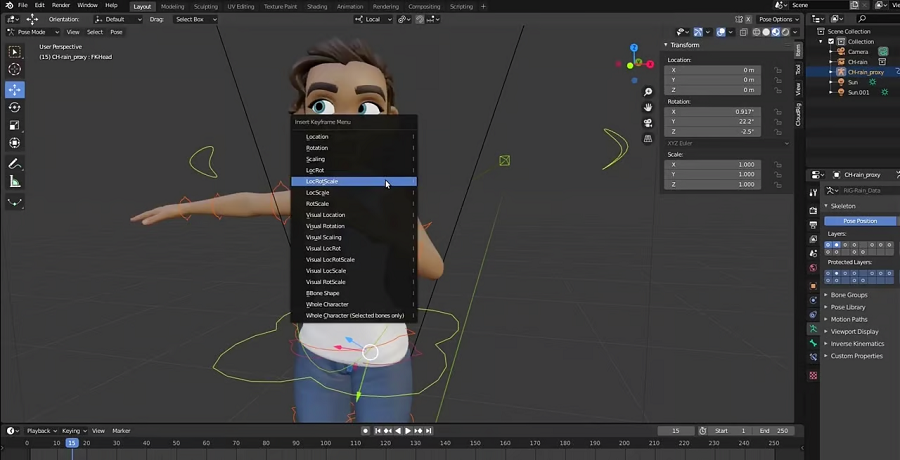Click the viewport zoom magnifier icon
The width and height of the screenshot is (900, 460).
648,92
